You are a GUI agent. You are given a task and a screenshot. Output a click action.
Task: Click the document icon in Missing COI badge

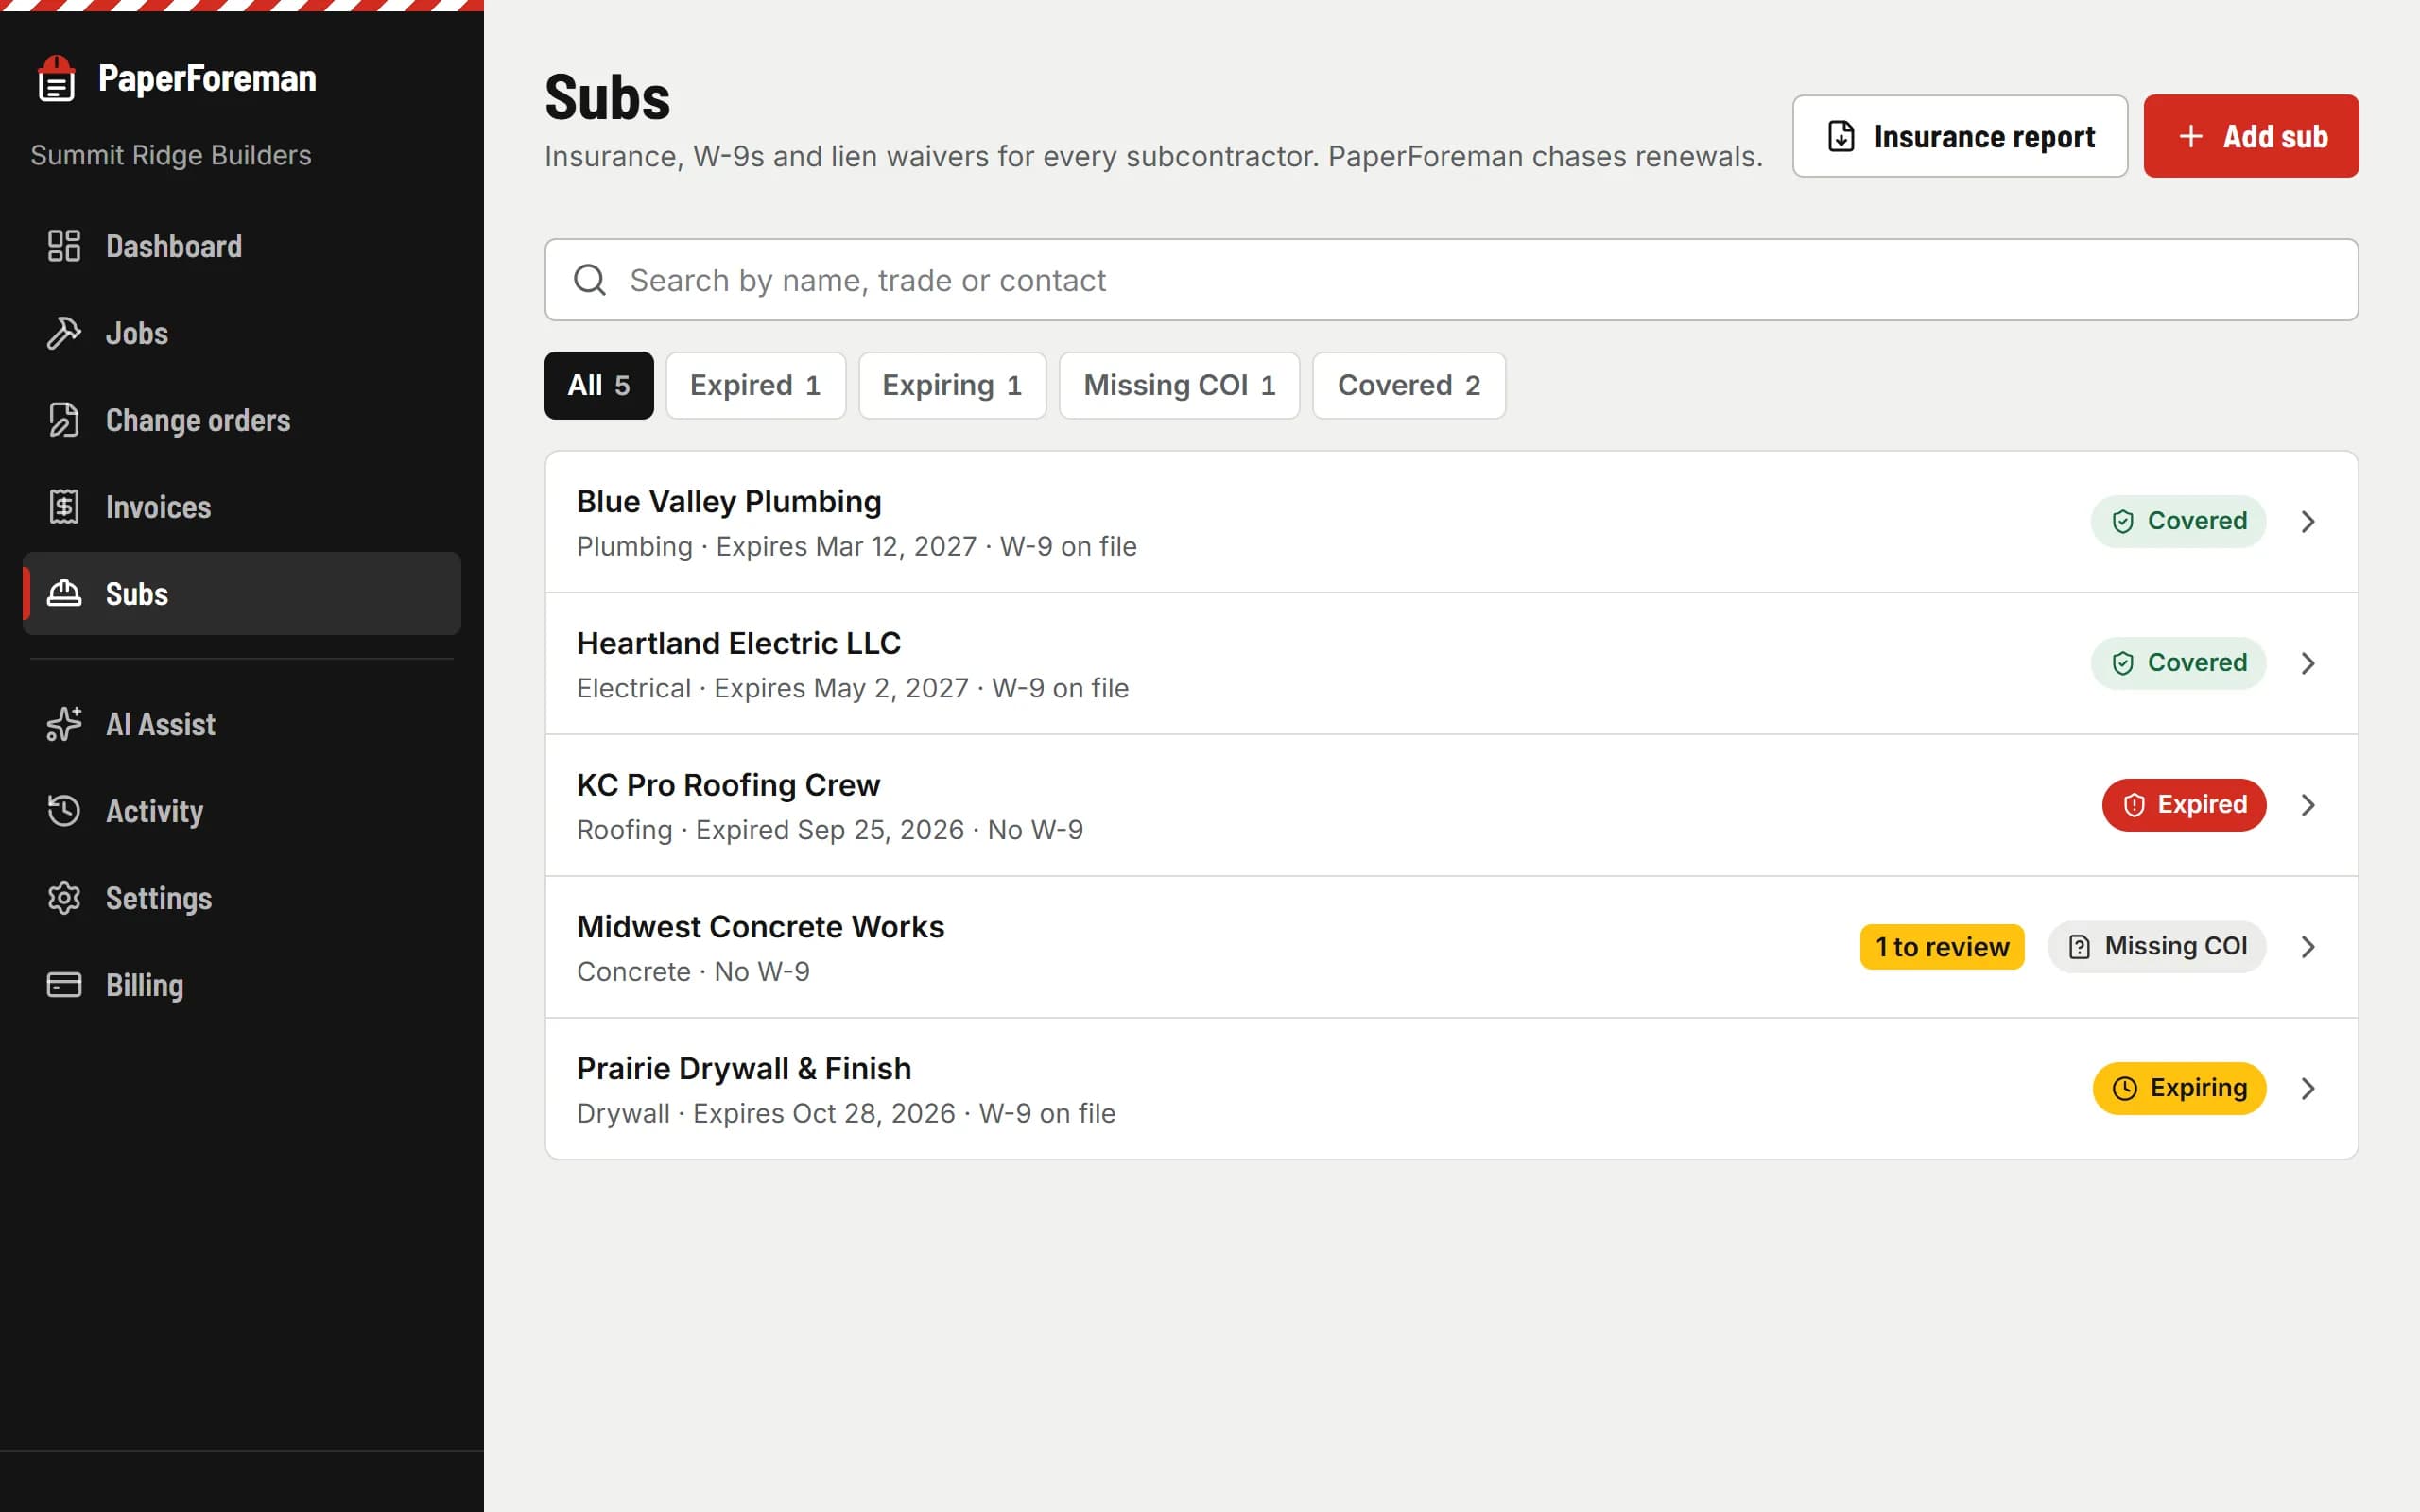pyautogui.click(x=2079, y=947)
